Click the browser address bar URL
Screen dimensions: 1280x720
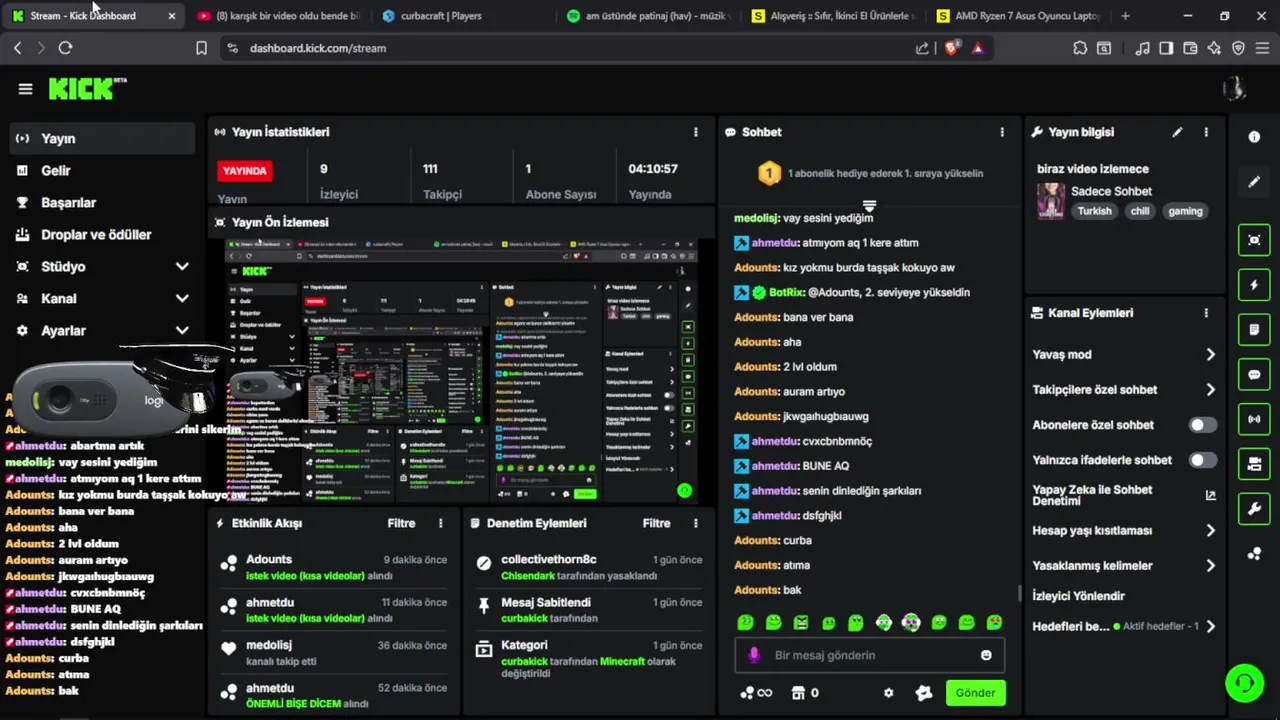(x=318, y=48)
